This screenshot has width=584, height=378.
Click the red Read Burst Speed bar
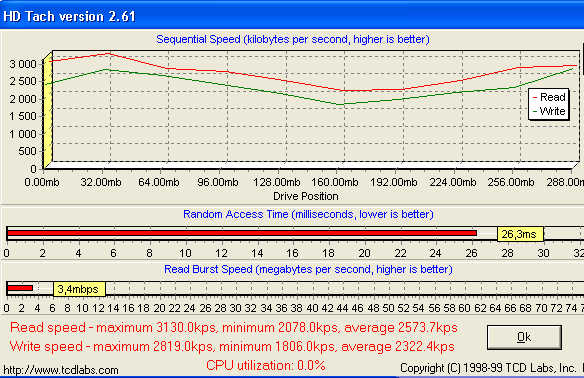pos(20,288)
